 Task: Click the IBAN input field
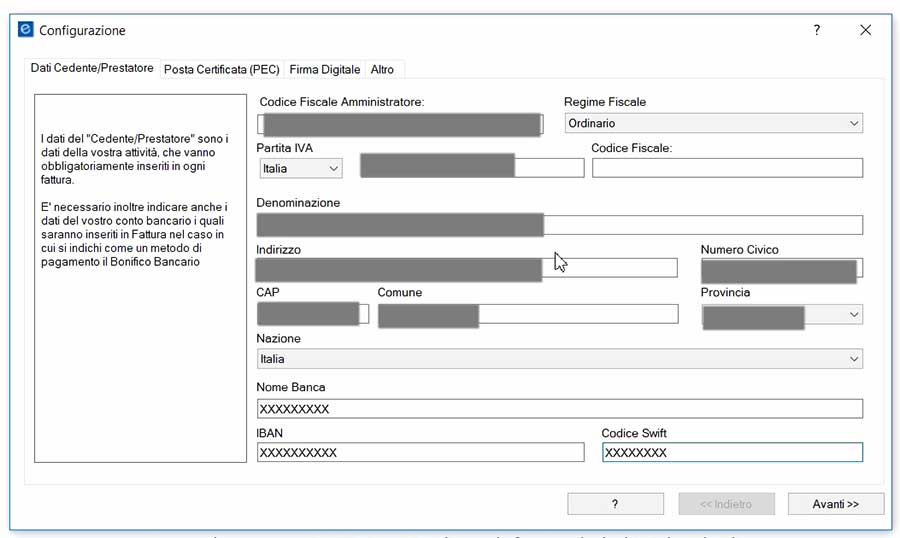421,452
